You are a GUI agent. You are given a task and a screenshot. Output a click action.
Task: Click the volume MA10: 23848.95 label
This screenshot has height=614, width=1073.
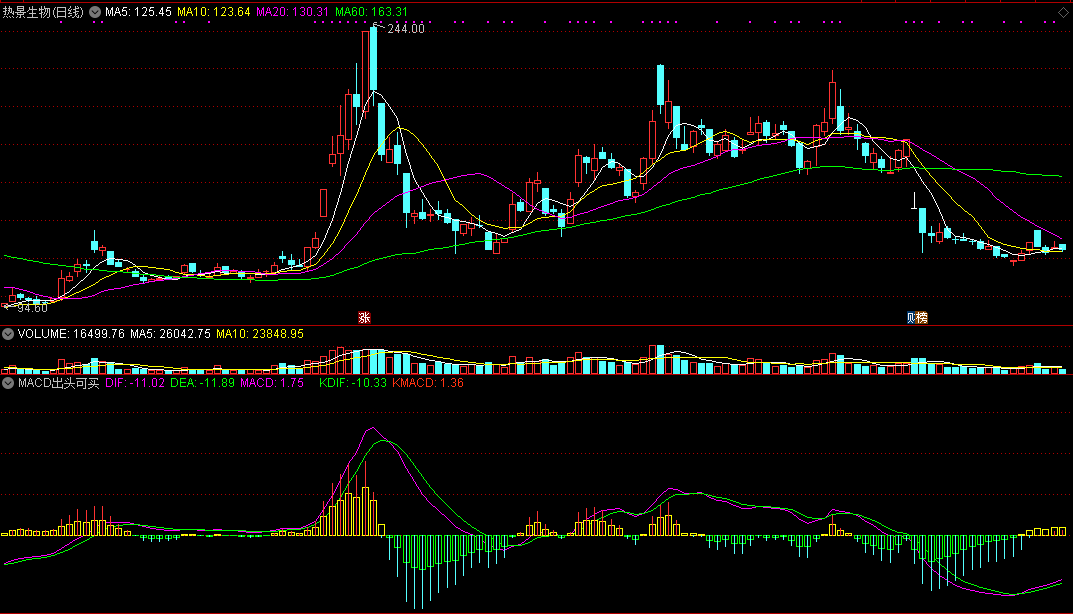tap(260, 334)
